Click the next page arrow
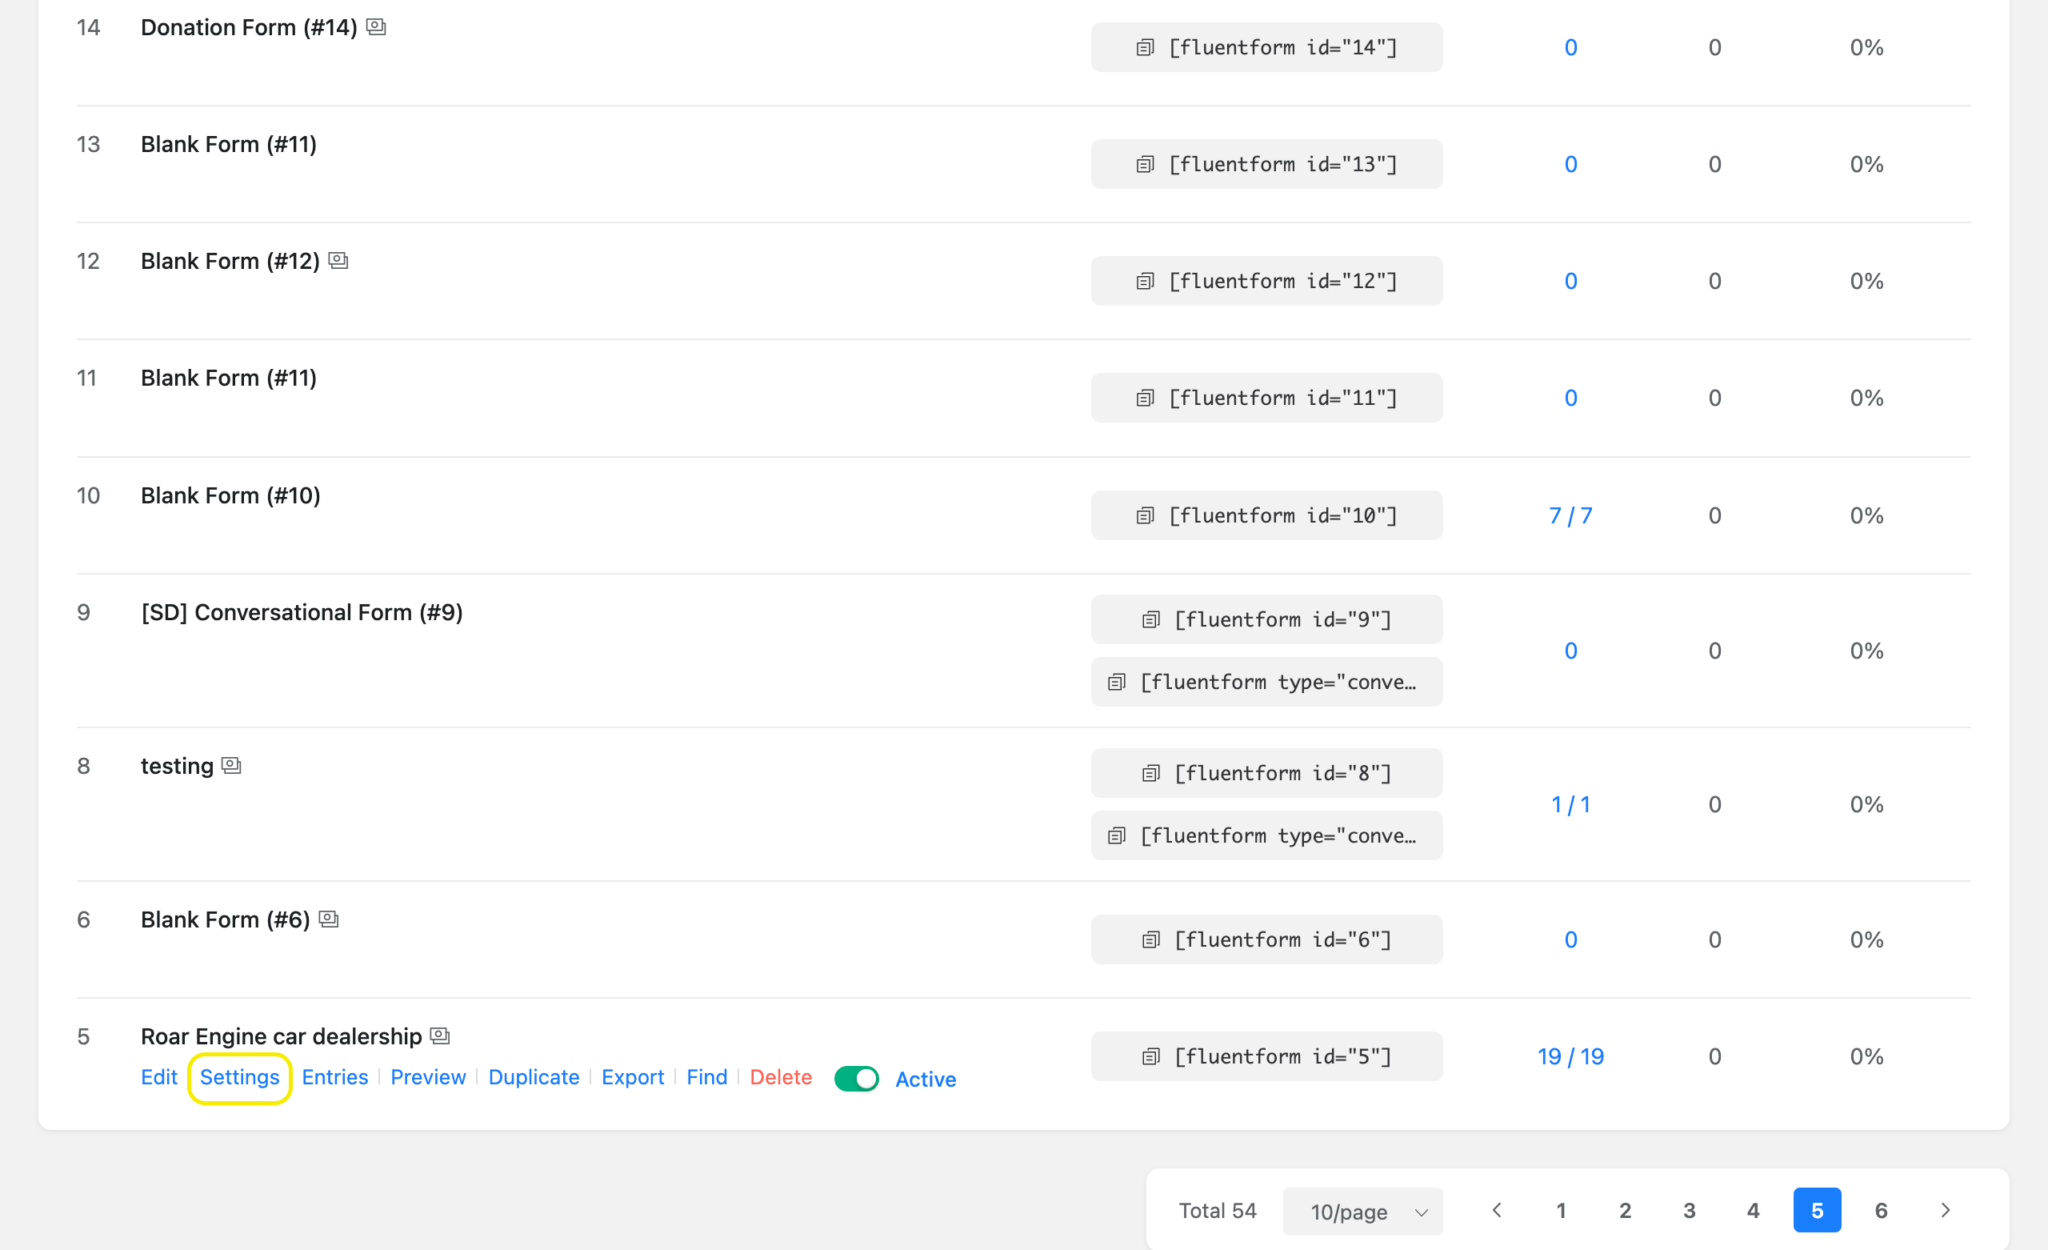Viewport: 2048px width, 1250px height. (1945, 1210)
